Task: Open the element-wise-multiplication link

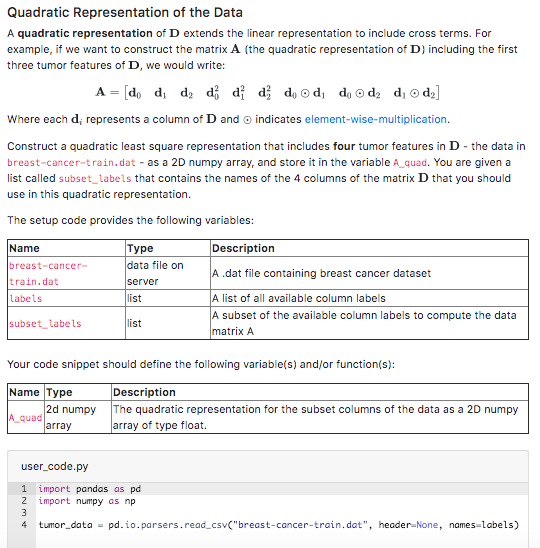Action: [x=376, y=120]
